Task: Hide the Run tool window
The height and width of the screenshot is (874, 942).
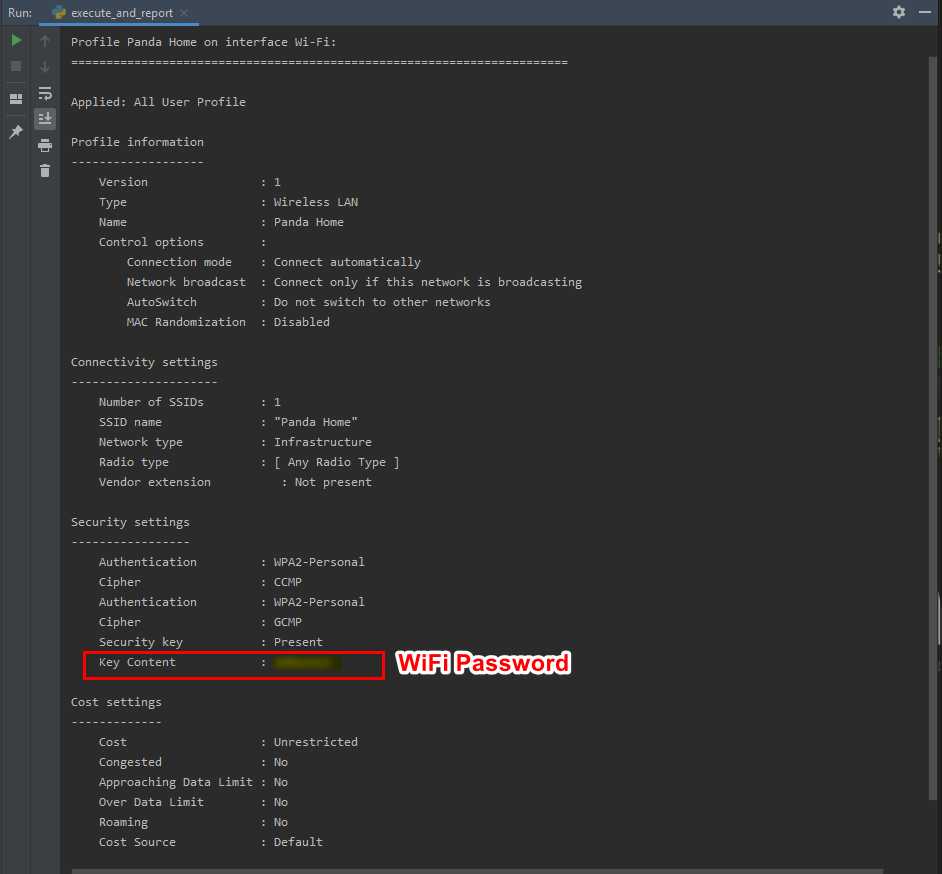Action: [x=925, y=12]
